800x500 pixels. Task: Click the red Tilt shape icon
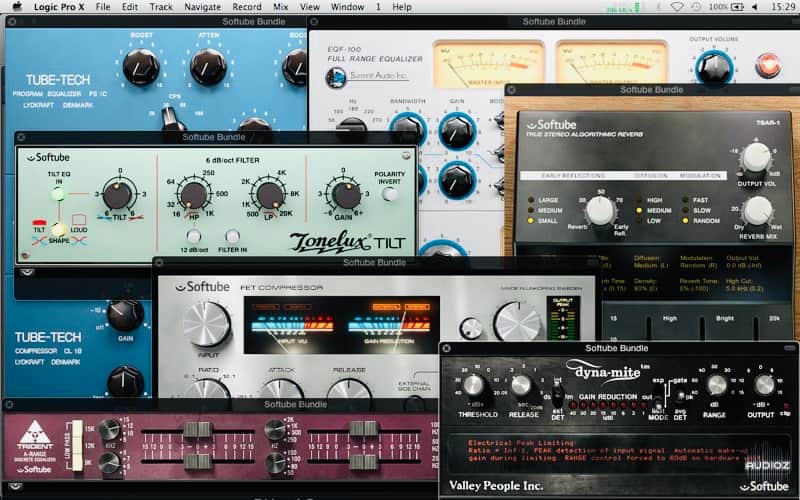[39, 223]
